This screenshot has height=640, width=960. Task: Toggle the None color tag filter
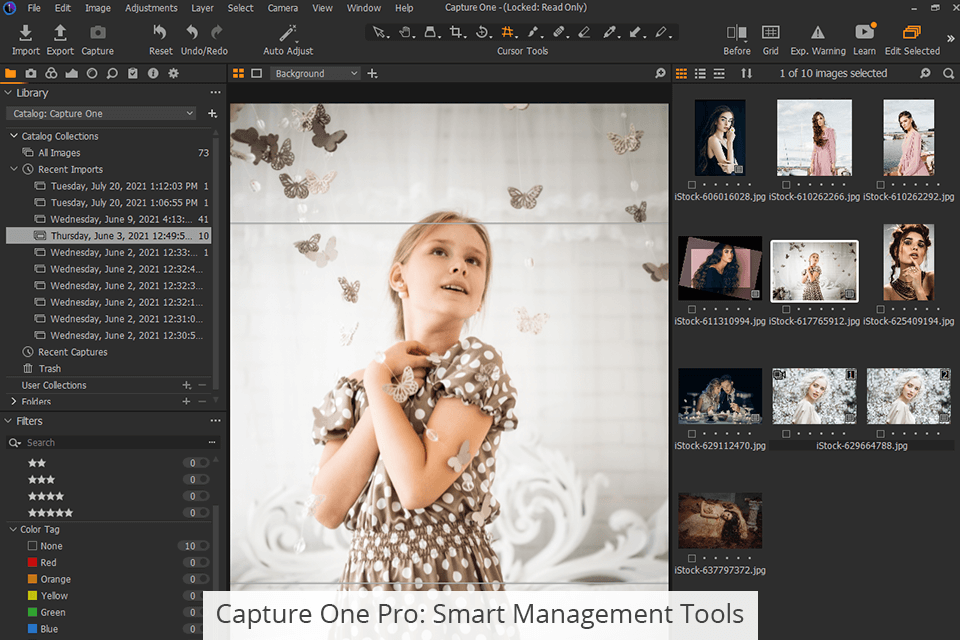[x=50, y=546]
